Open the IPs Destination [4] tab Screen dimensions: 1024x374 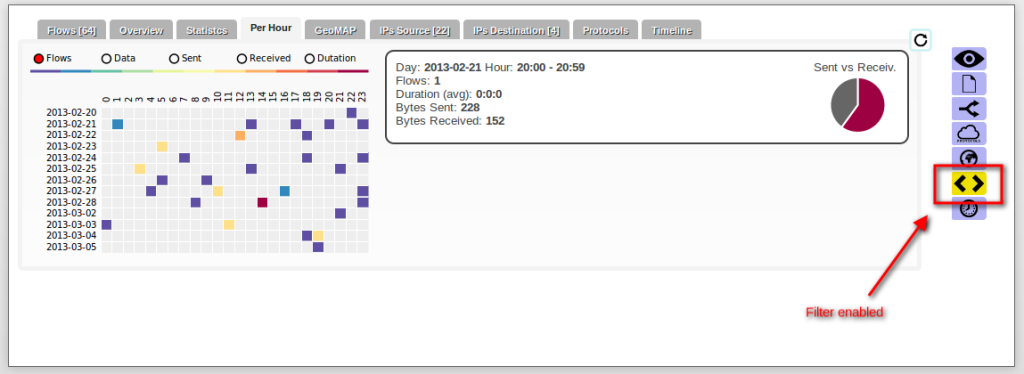tap(516, 30)
